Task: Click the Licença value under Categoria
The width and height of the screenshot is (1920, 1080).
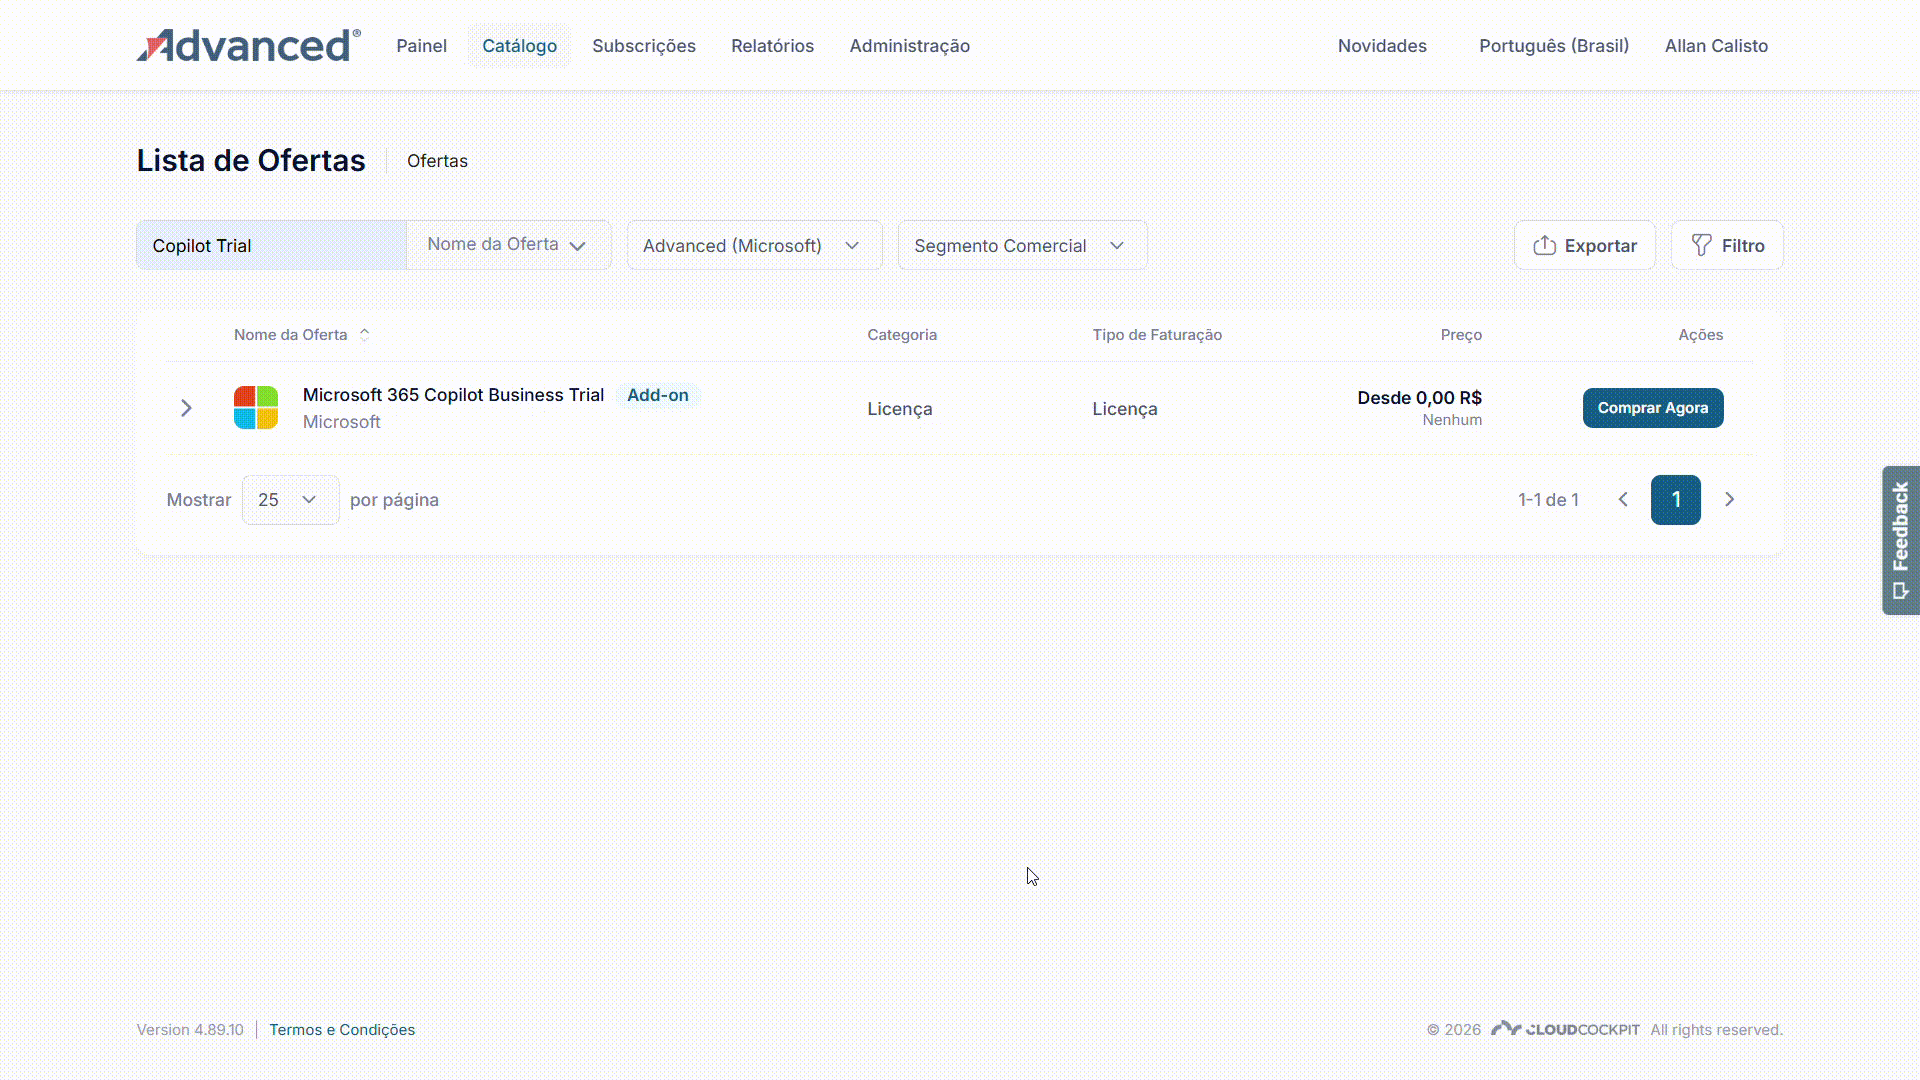Action: tap(900, 409)
